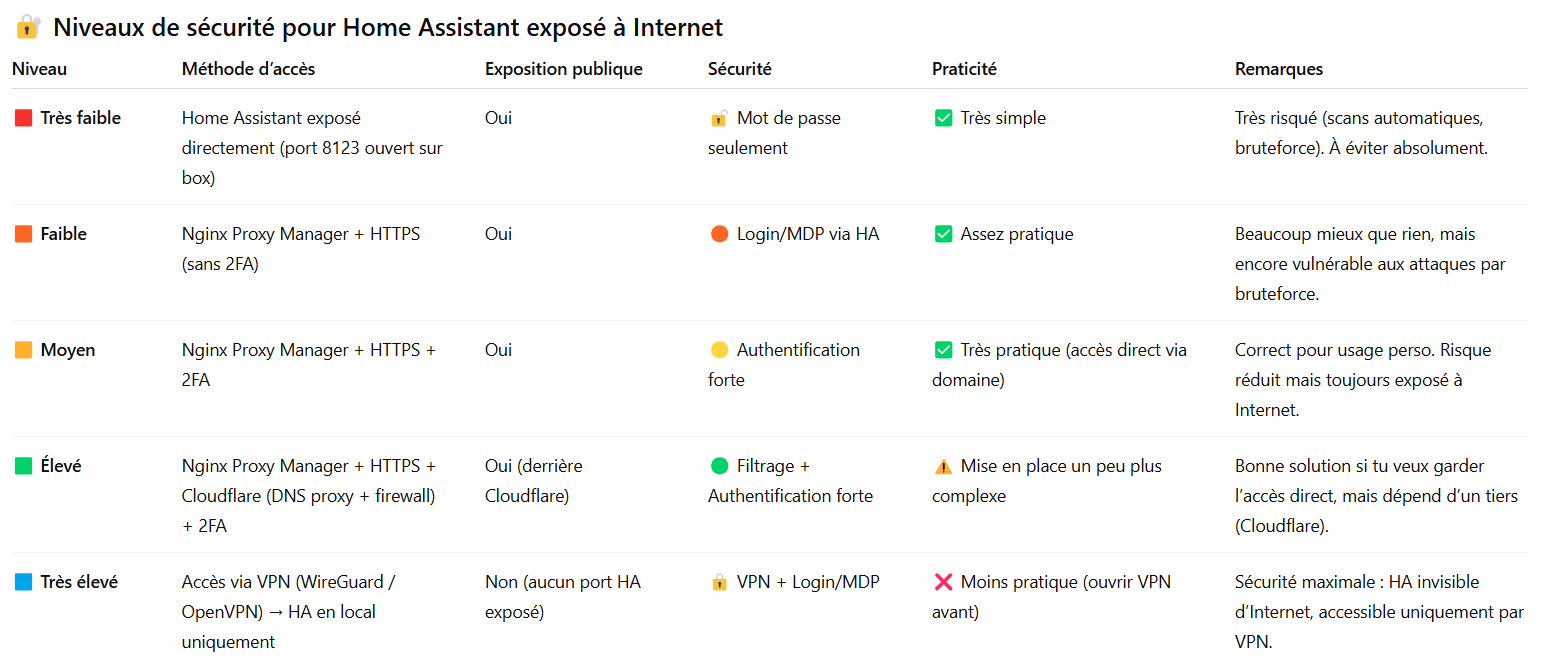The image size is (1543, 663).
Task: Click the lock icon in the title
Action: click(x=27, y=27)
